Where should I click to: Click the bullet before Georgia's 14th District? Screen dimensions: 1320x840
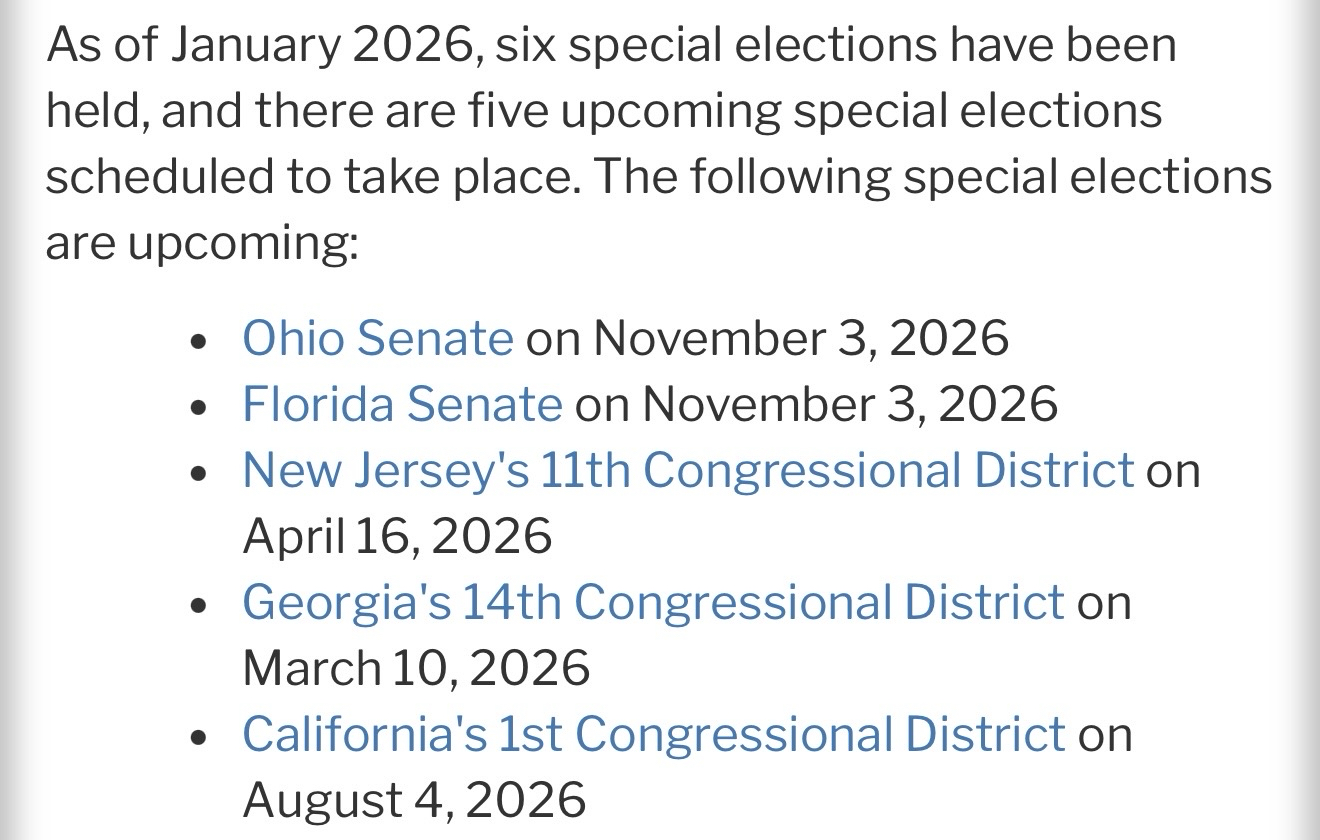(x=201, y=604)
